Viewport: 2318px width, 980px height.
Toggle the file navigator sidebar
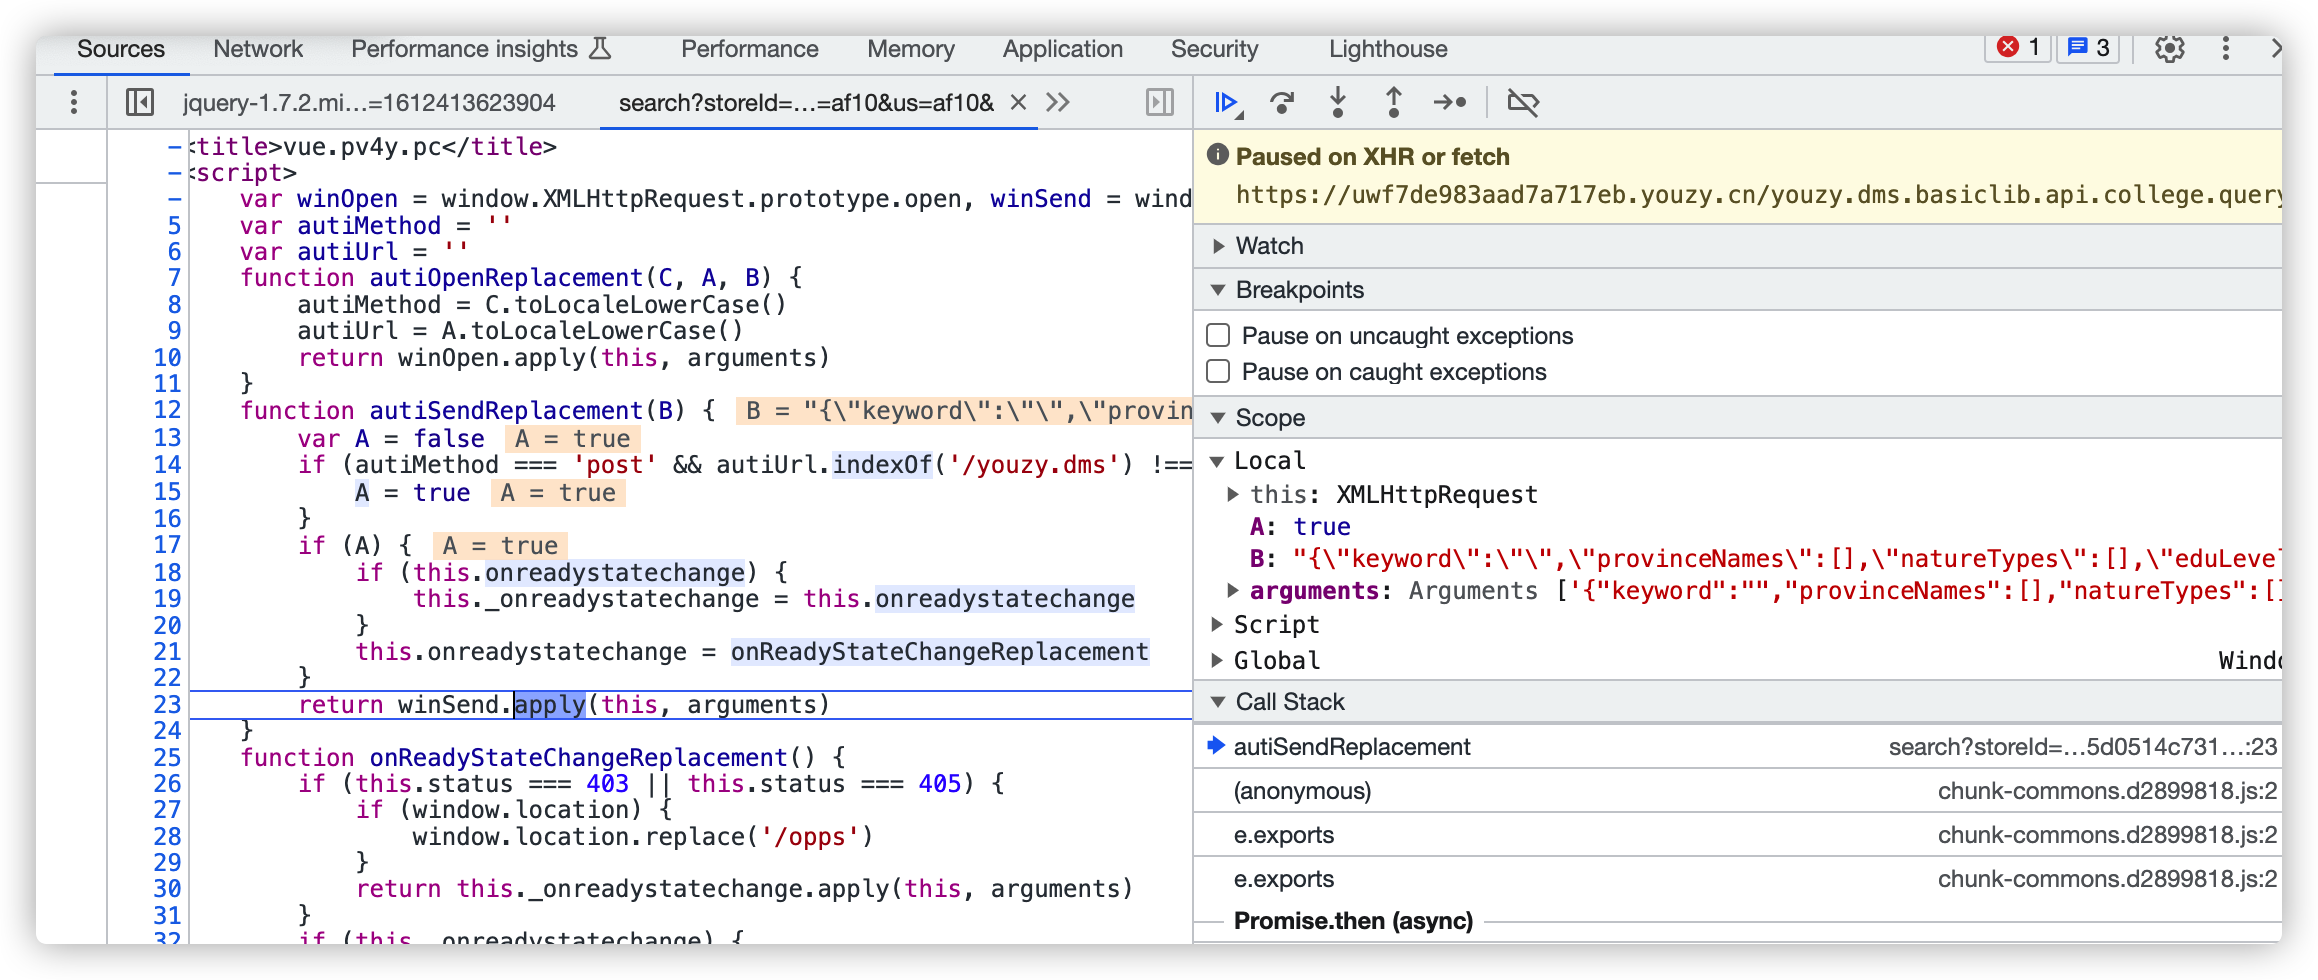pos(140,102)
